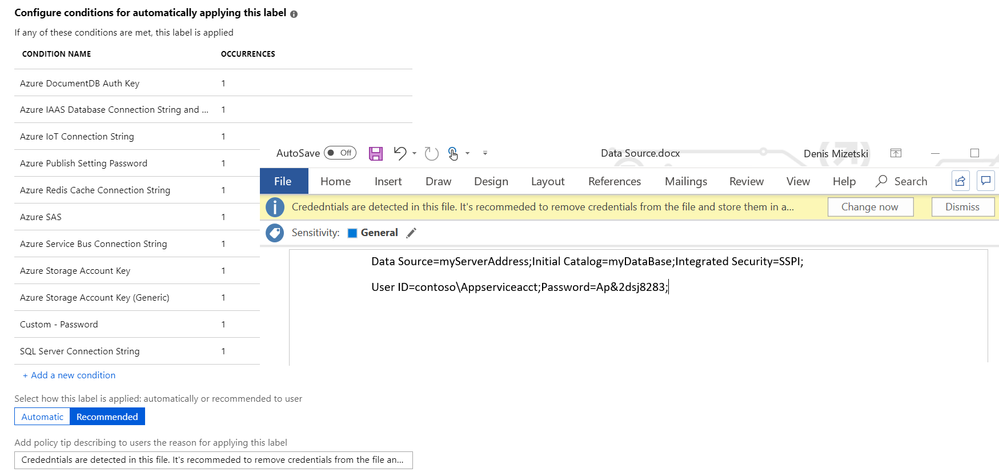
Task: Switch to the Insert tab
Action: tap(388, 181)
